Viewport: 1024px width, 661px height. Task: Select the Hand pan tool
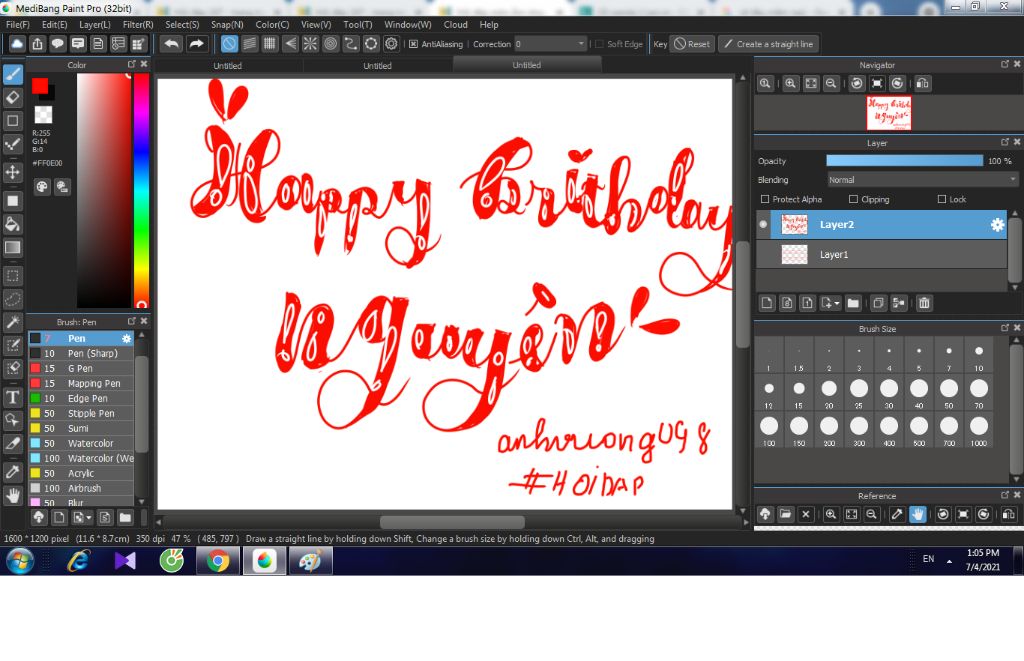click(x=12, y=495)
